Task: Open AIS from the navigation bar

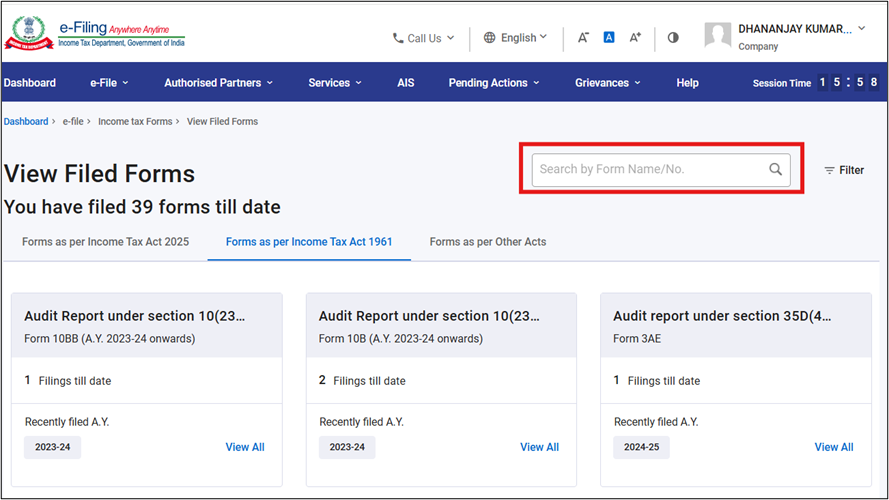Action: click(405, 83)
